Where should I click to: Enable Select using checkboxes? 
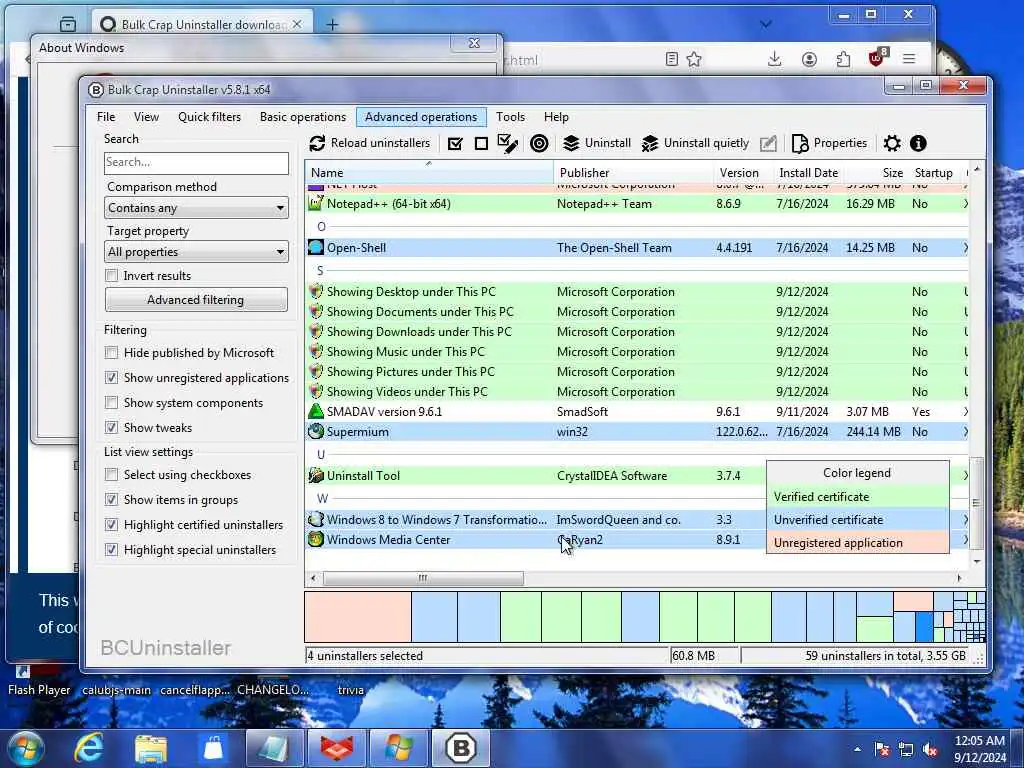click(x=112, y=474)
